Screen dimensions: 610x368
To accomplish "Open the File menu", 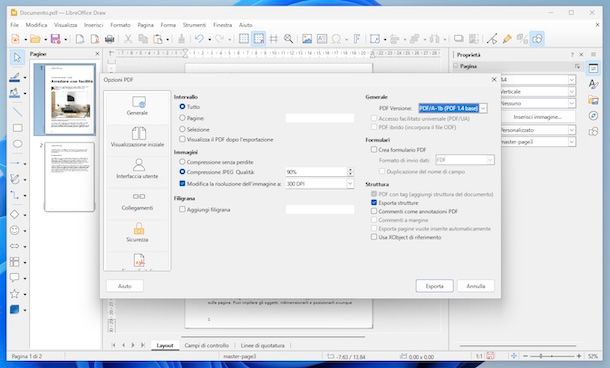I will pyautogui.click(x=14, y=25).
